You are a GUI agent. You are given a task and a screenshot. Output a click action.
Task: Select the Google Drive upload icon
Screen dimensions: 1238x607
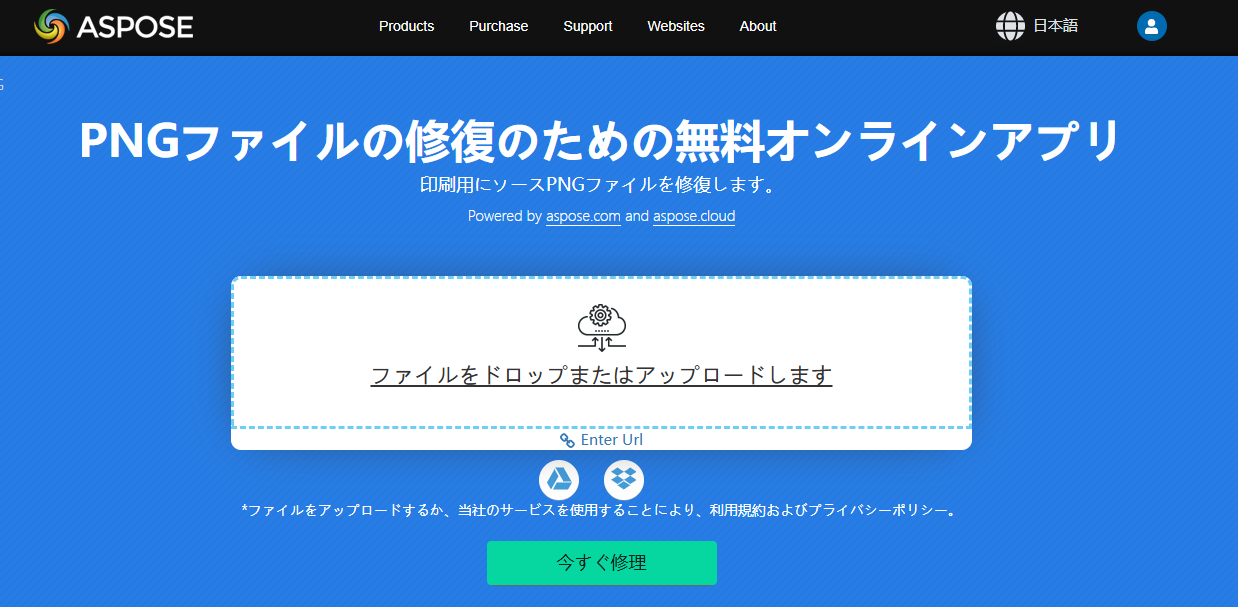[559, 480]
